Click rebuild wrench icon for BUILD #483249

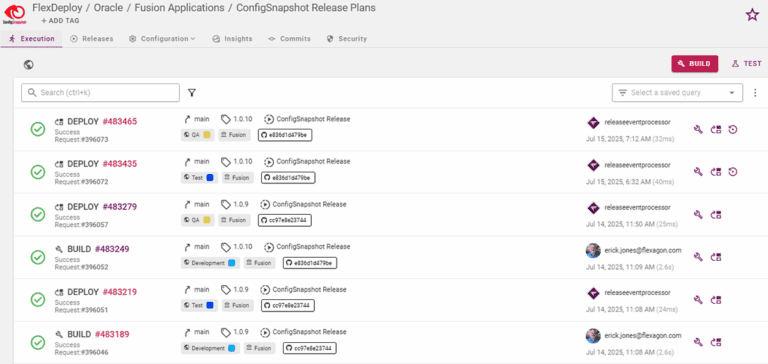click(x=698, y=257)
